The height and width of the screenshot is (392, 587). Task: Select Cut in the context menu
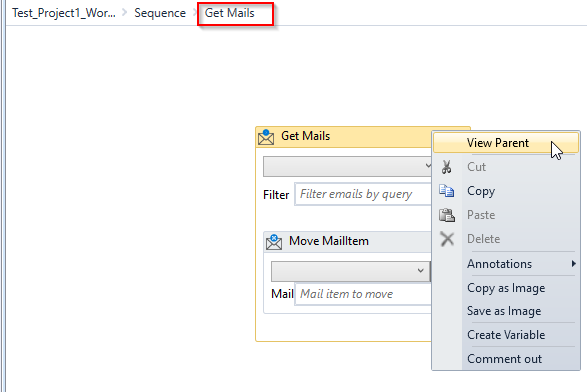point(506,167)
